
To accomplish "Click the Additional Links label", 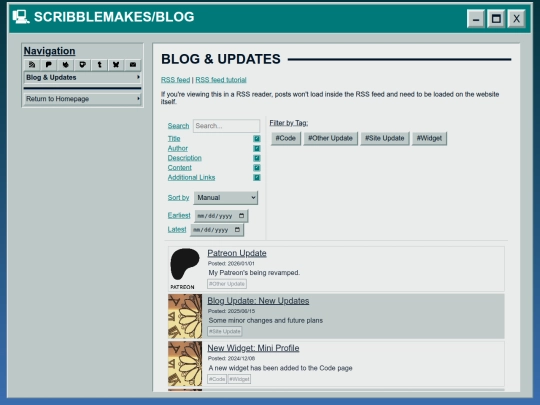I will pos(191,177).
